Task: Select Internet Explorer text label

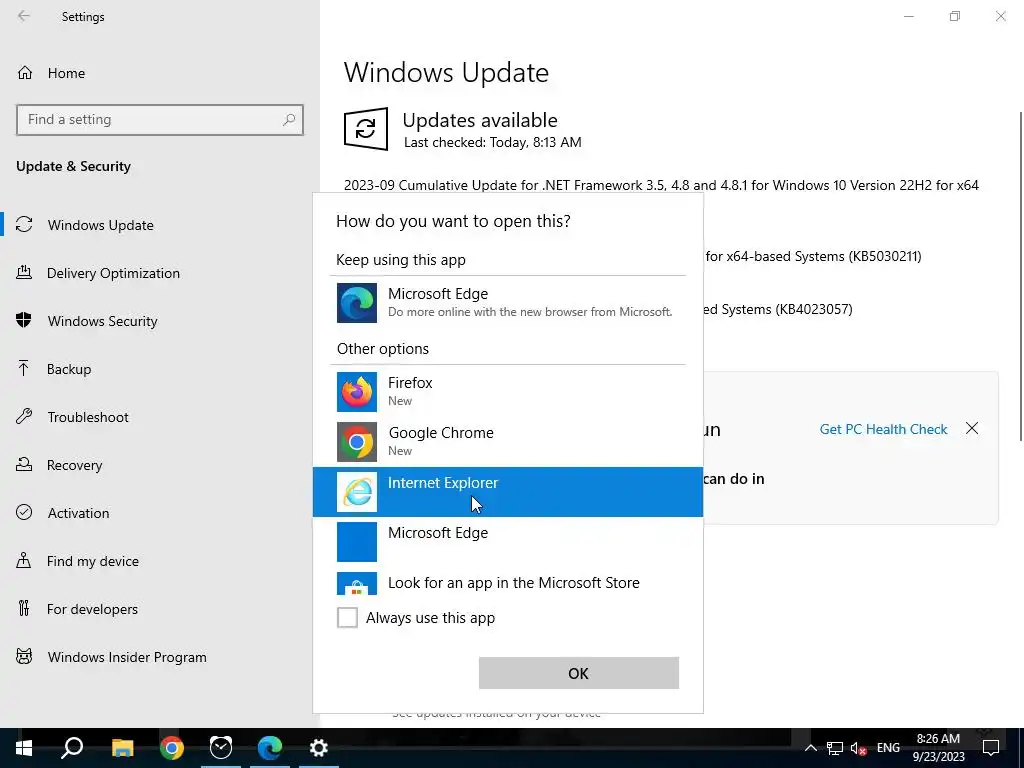Action: pyautogui.click(x=443, y=483)
